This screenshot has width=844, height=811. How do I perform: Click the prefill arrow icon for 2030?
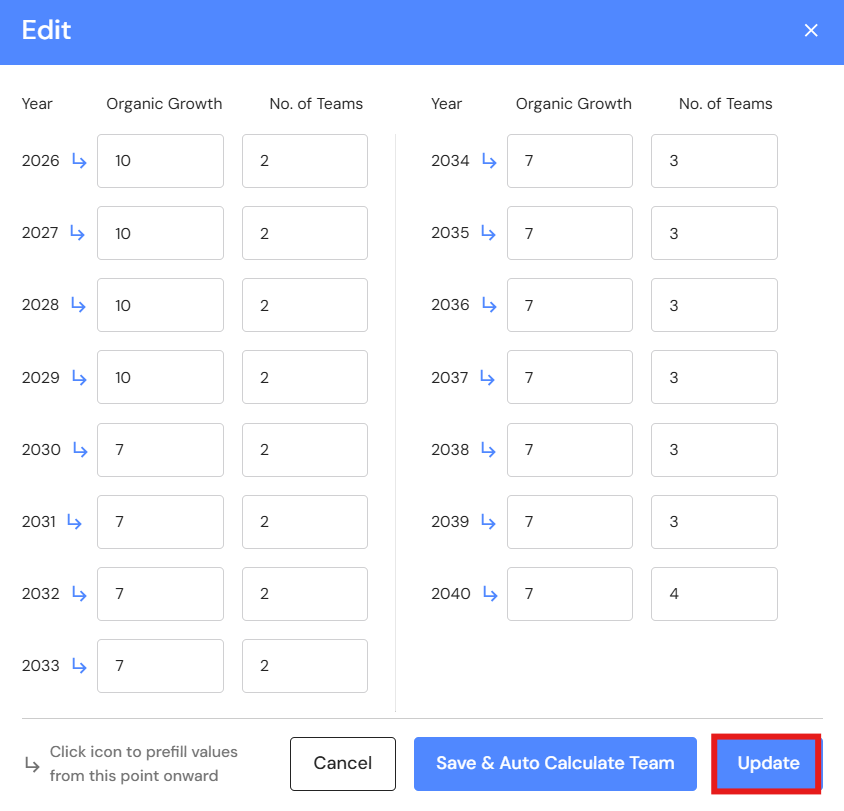coord(79,450)
